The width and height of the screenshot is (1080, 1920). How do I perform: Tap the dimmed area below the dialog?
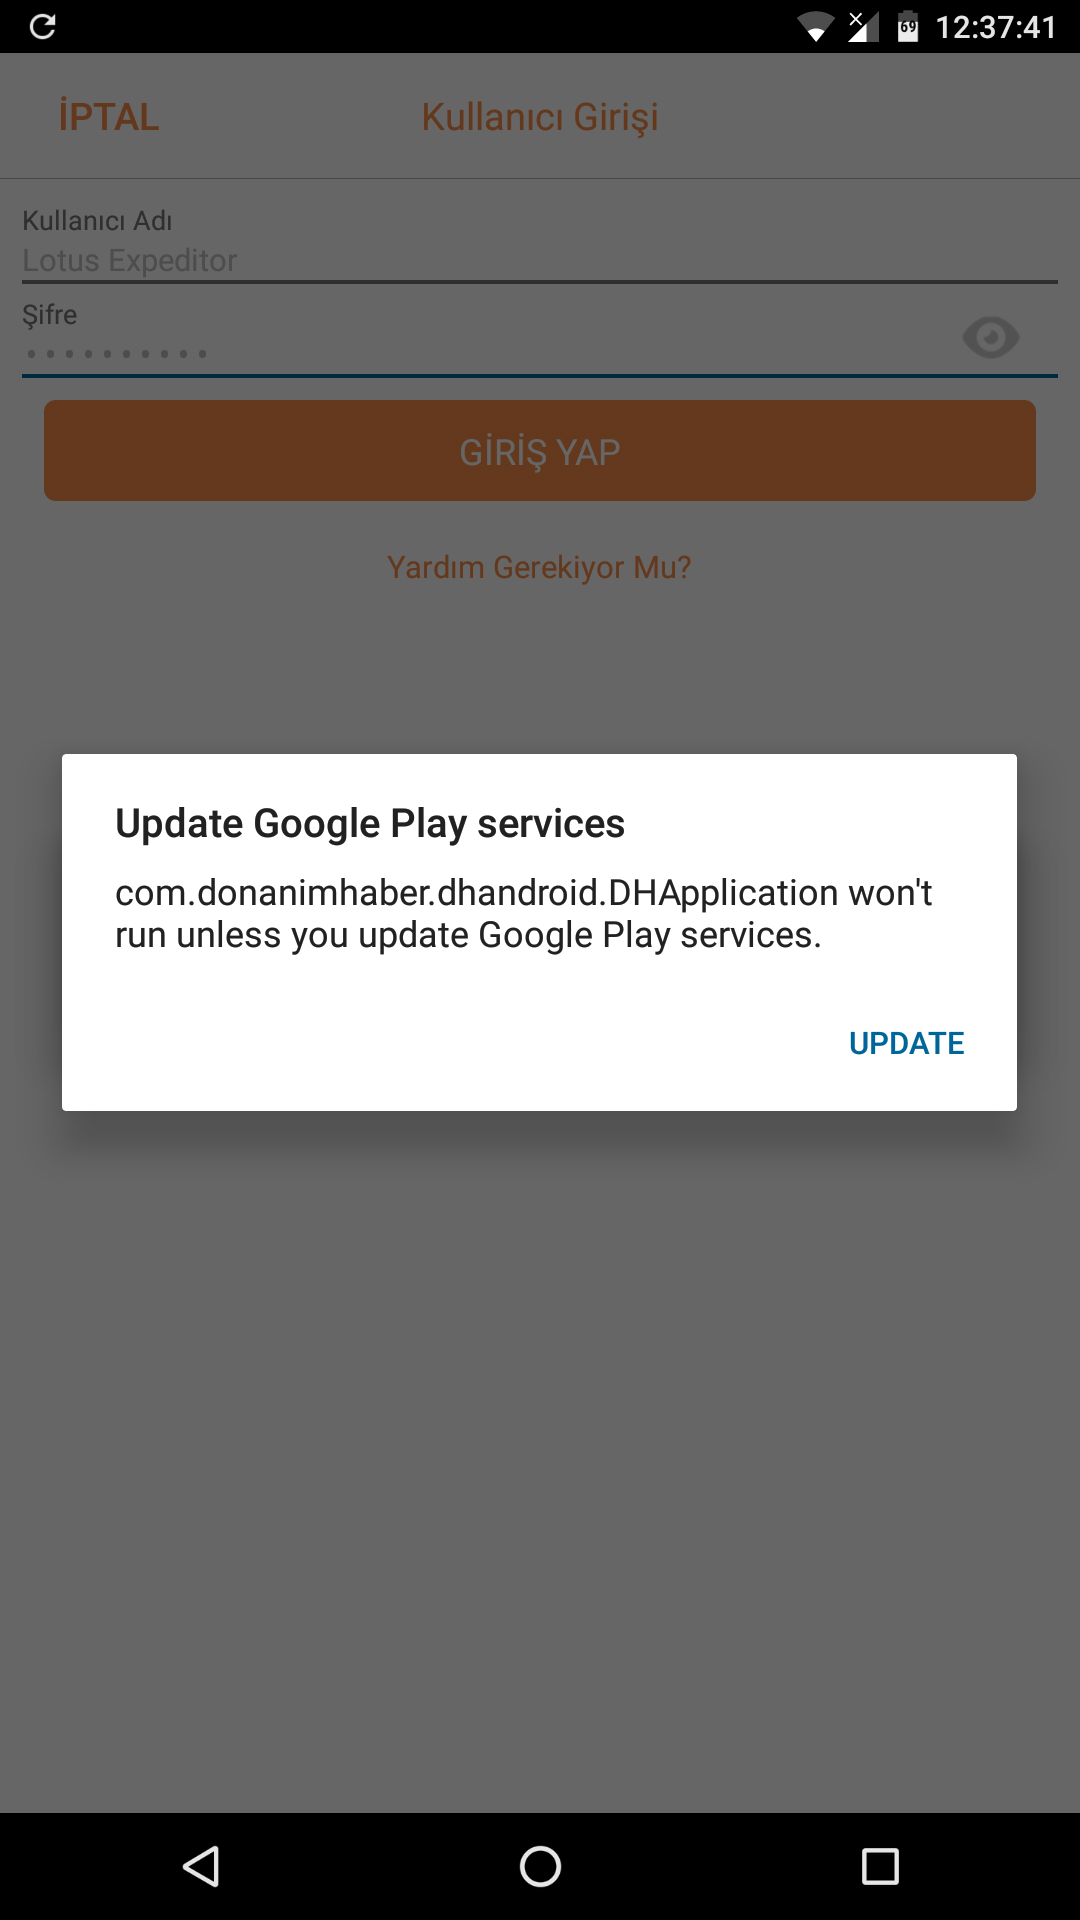coord(540,1450)
